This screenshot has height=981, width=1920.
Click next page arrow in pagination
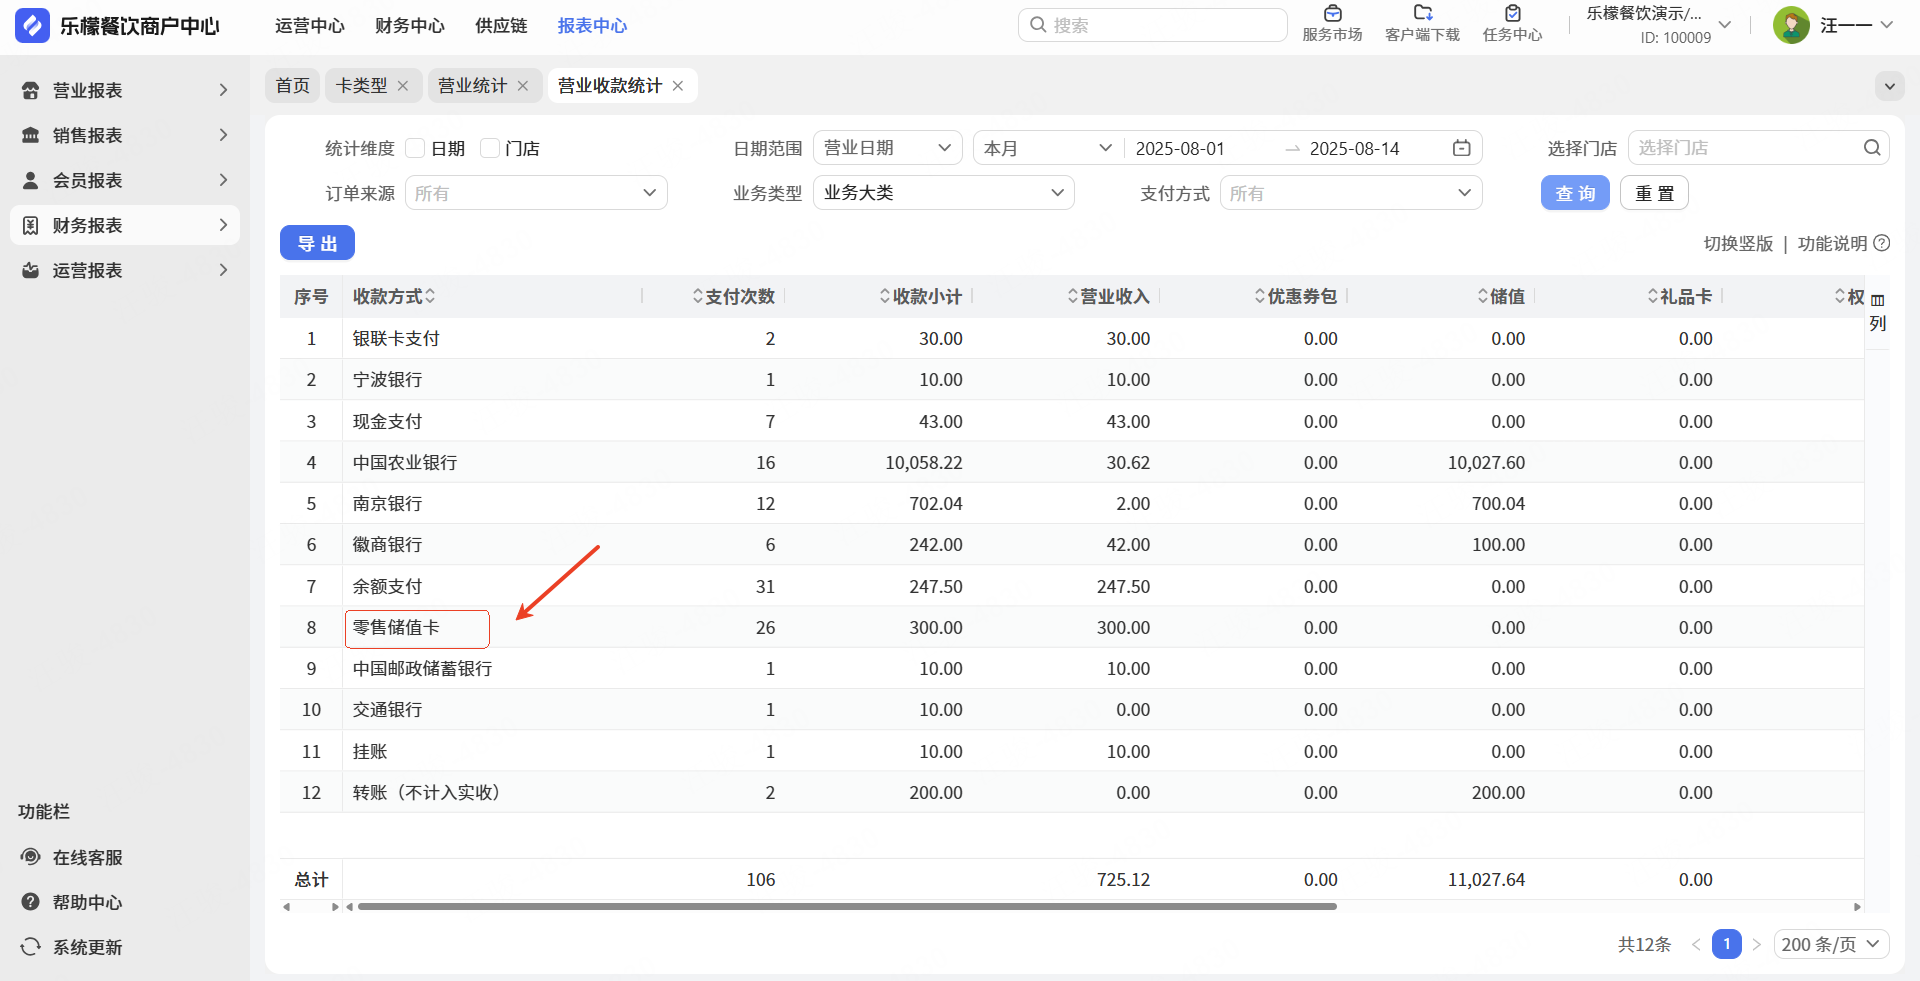(1757, 944)
